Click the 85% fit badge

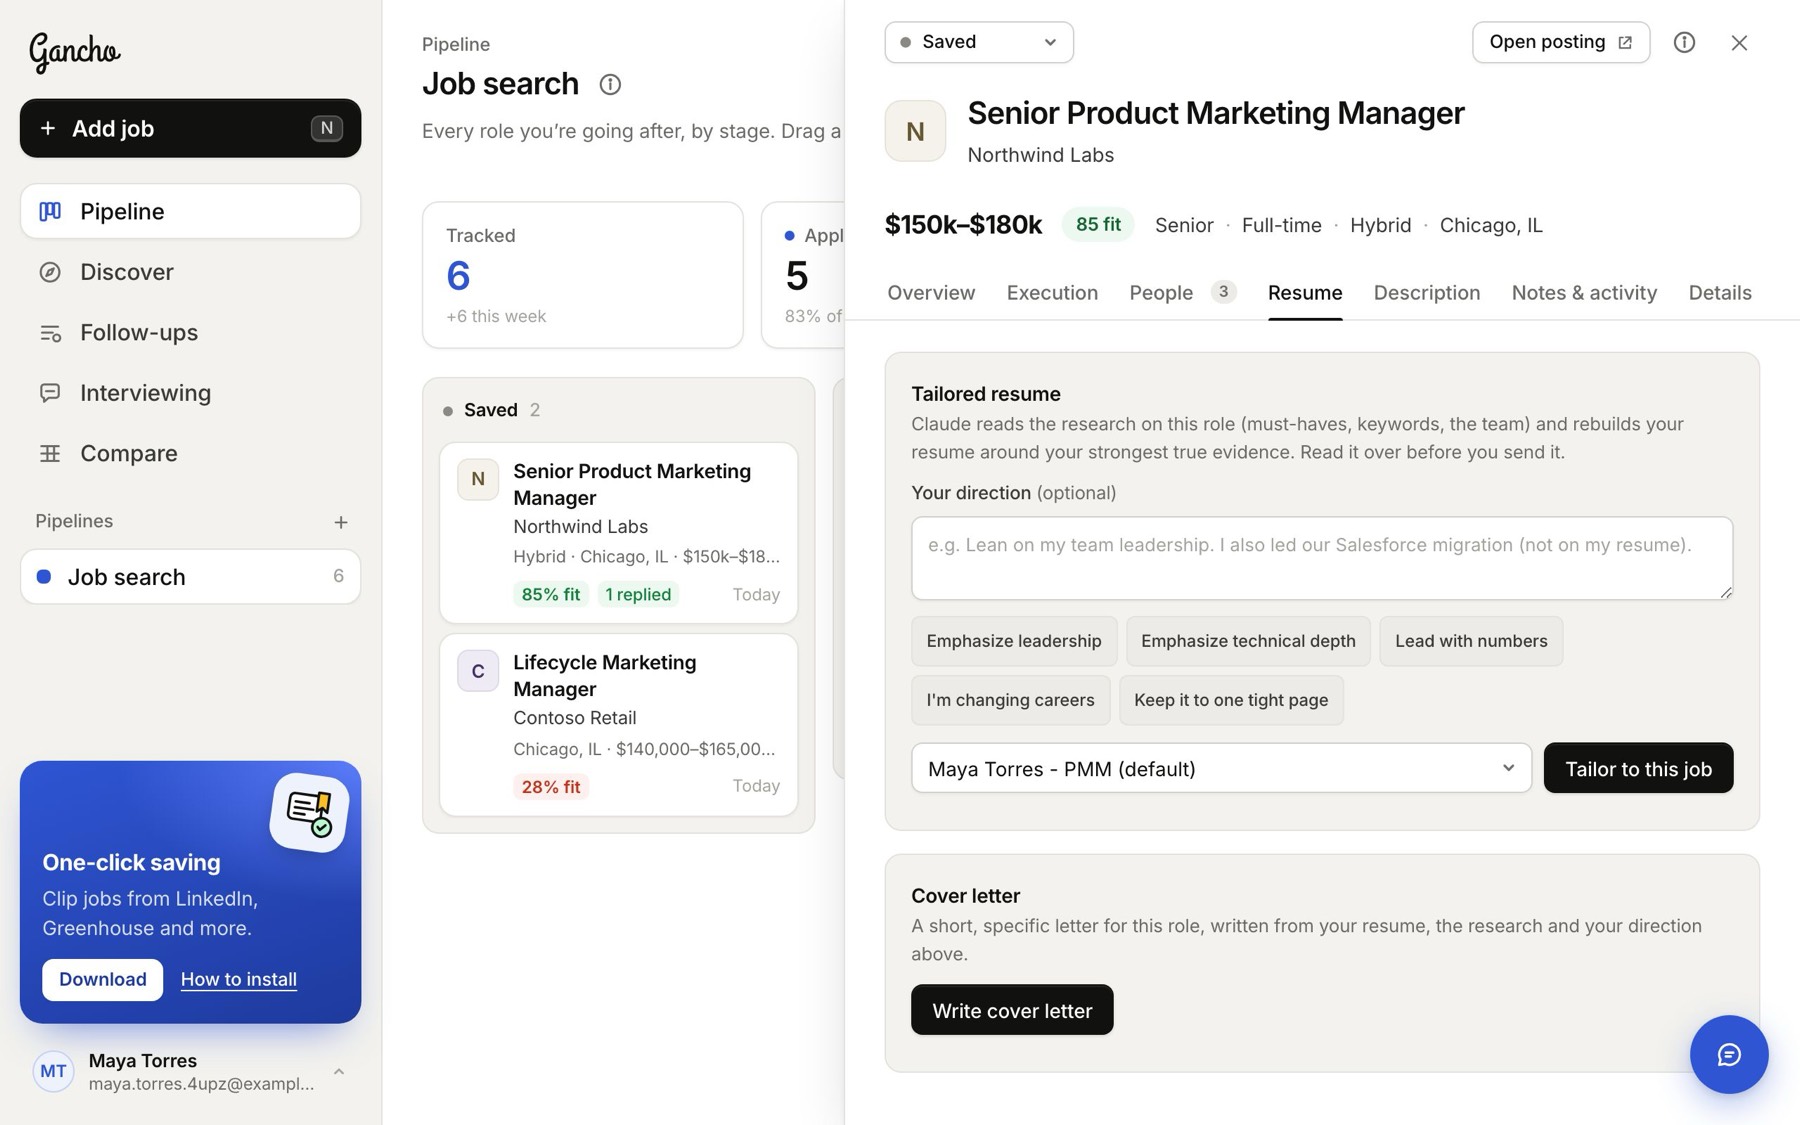551,594
